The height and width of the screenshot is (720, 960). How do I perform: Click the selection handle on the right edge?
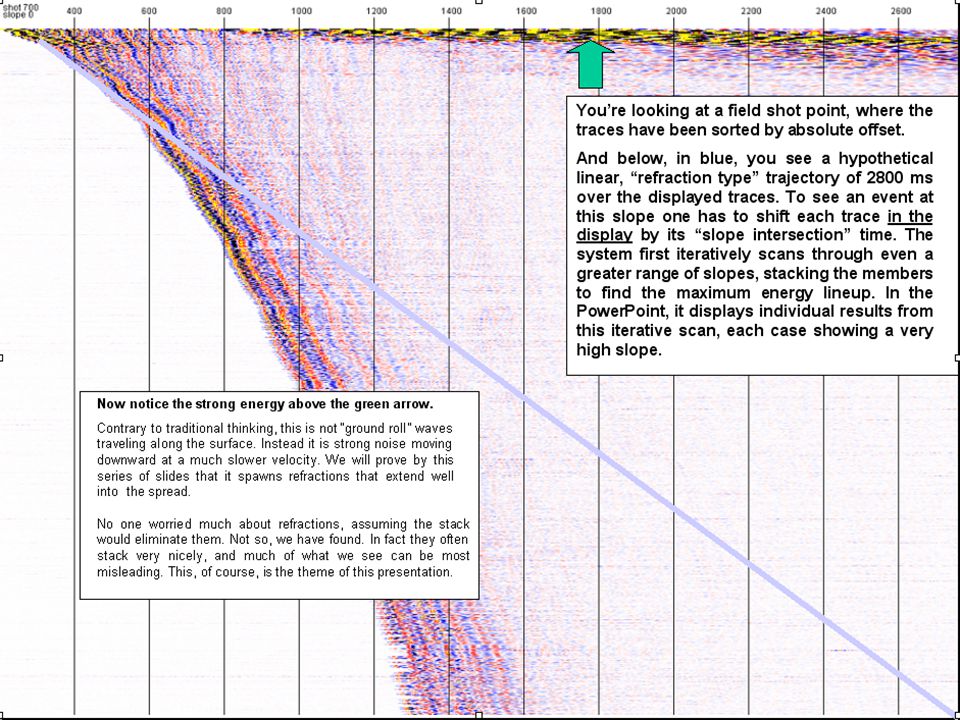(958, 358)
